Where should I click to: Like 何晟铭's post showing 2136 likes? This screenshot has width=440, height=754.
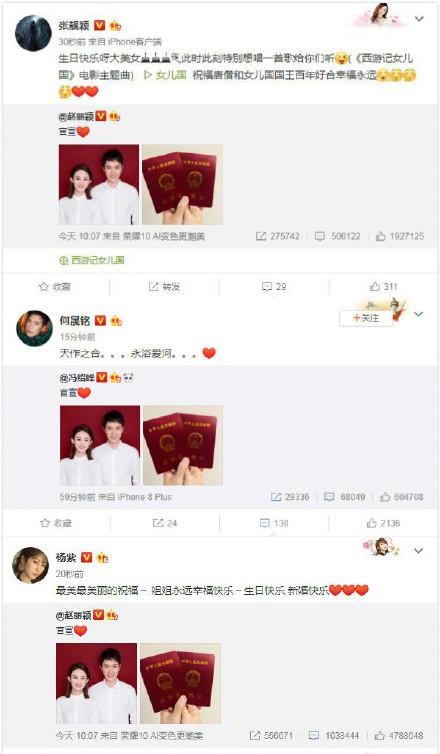[x=383, y=523]
